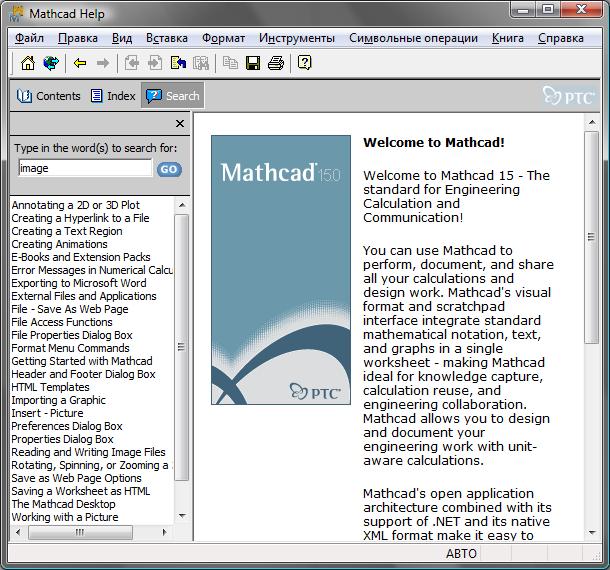This screenshot has height=570, width=610.
Task: Save using the floppy disk icon
Action: [x=253, y=63]
